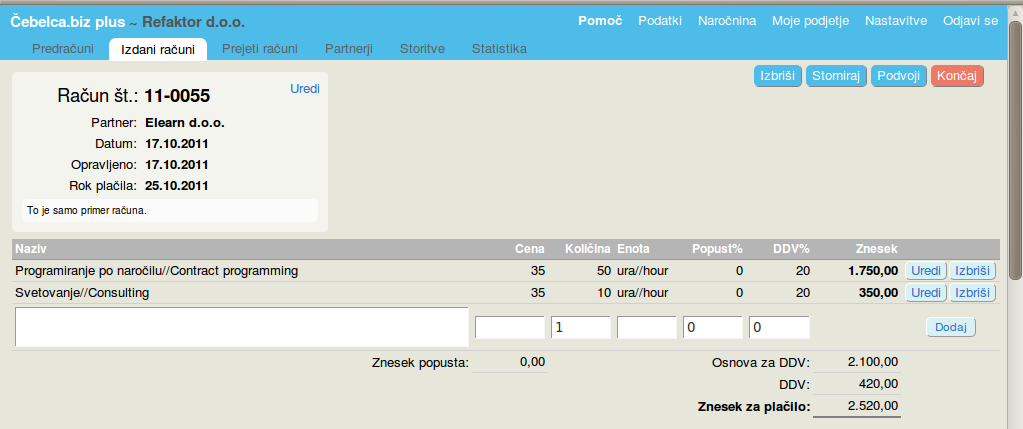Click the Pomoč help link
The width and height of the screenshot is (1023, 429).
[600, 20]
